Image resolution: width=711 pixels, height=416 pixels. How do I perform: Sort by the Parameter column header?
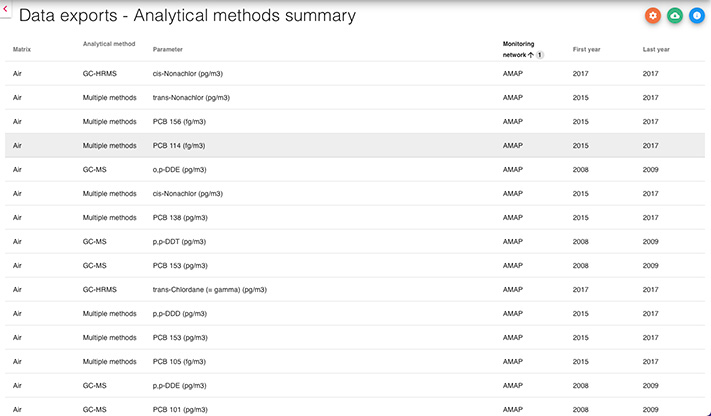(x=167, y=49)
